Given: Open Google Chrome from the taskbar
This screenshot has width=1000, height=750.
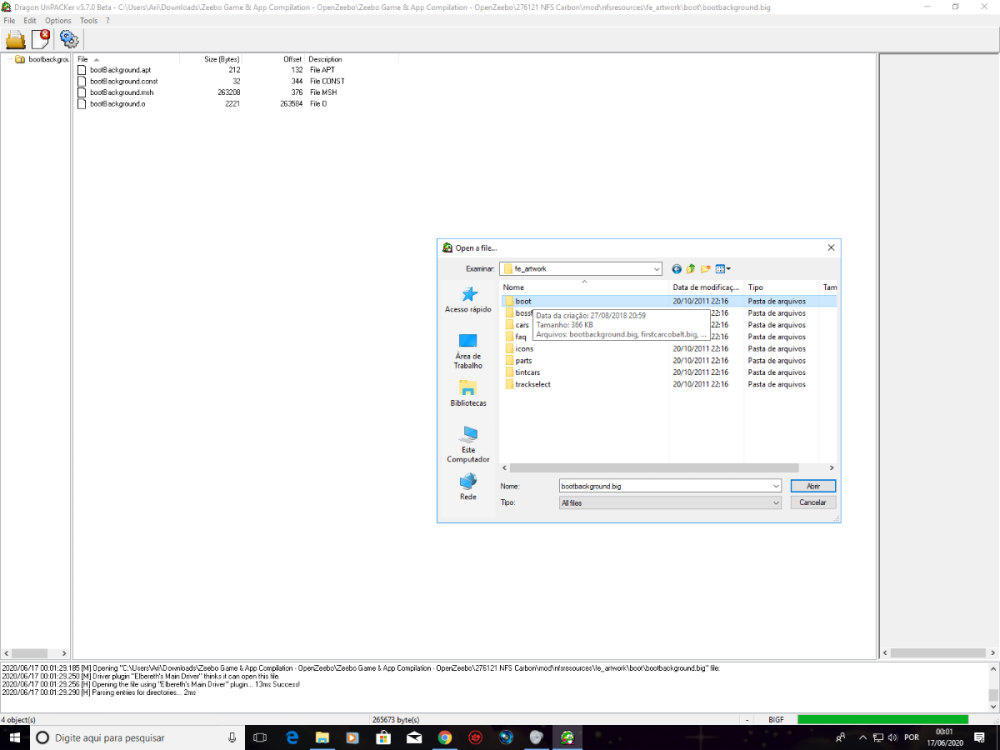Looking at the screenshot, I should tap(445, 738).
